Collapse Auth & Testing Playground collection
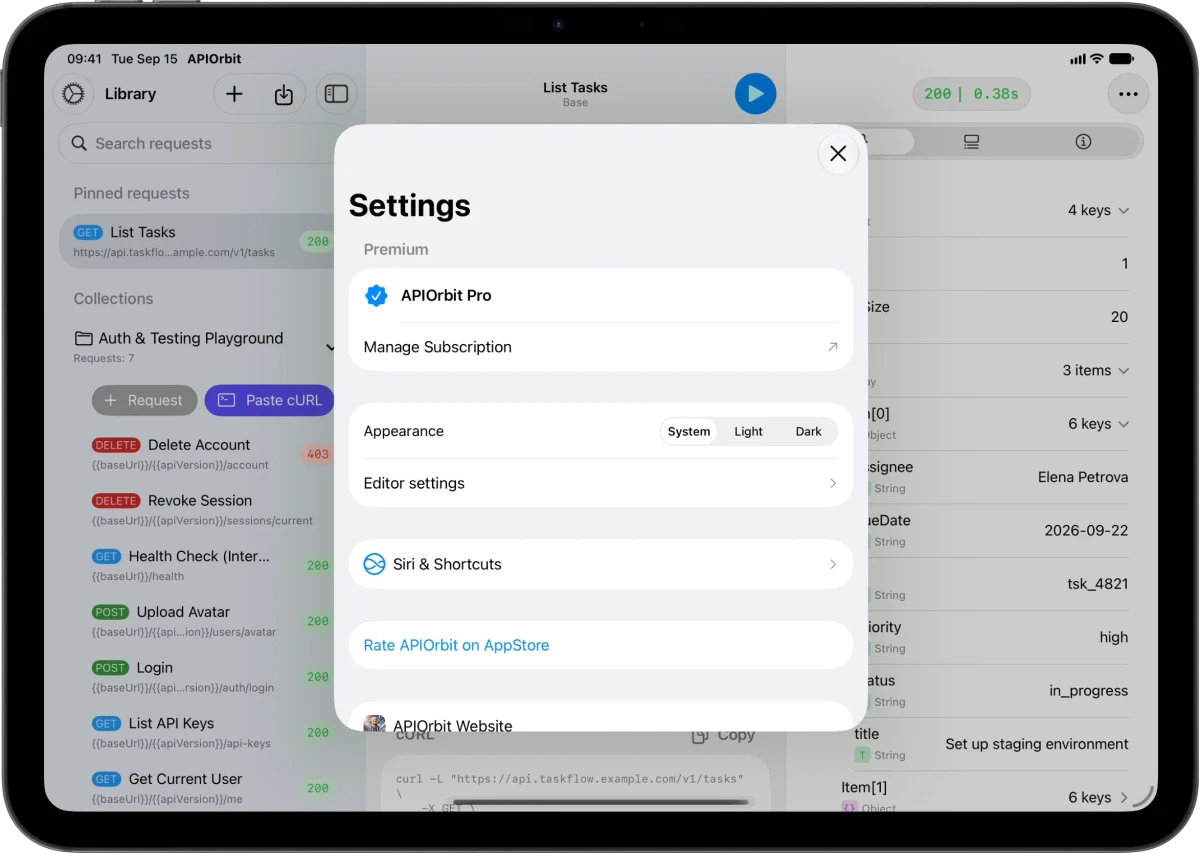 [330, 347]
